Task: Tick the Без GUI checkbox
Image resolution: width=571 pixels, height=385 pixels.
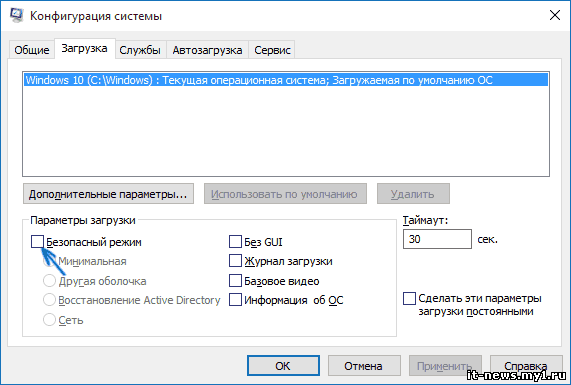Action: coord(235,242)
